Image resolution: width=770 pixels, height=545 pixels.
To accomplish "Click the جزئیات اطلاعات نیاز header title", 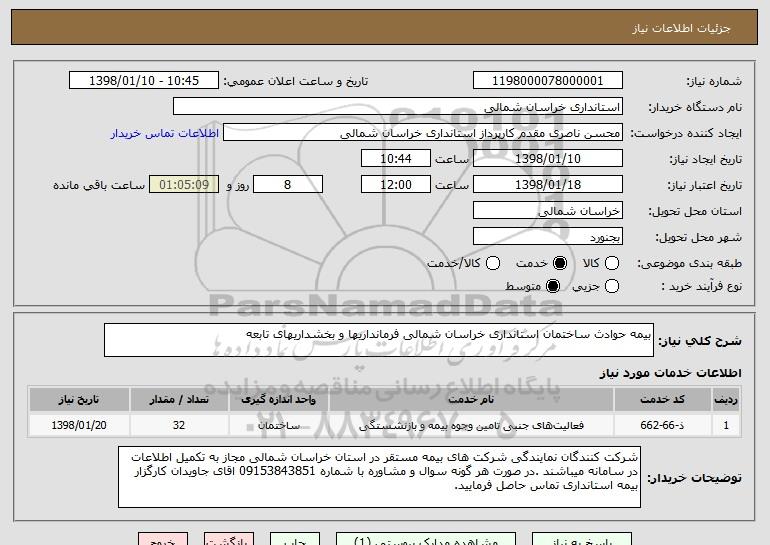I will (x=682, y=28).
